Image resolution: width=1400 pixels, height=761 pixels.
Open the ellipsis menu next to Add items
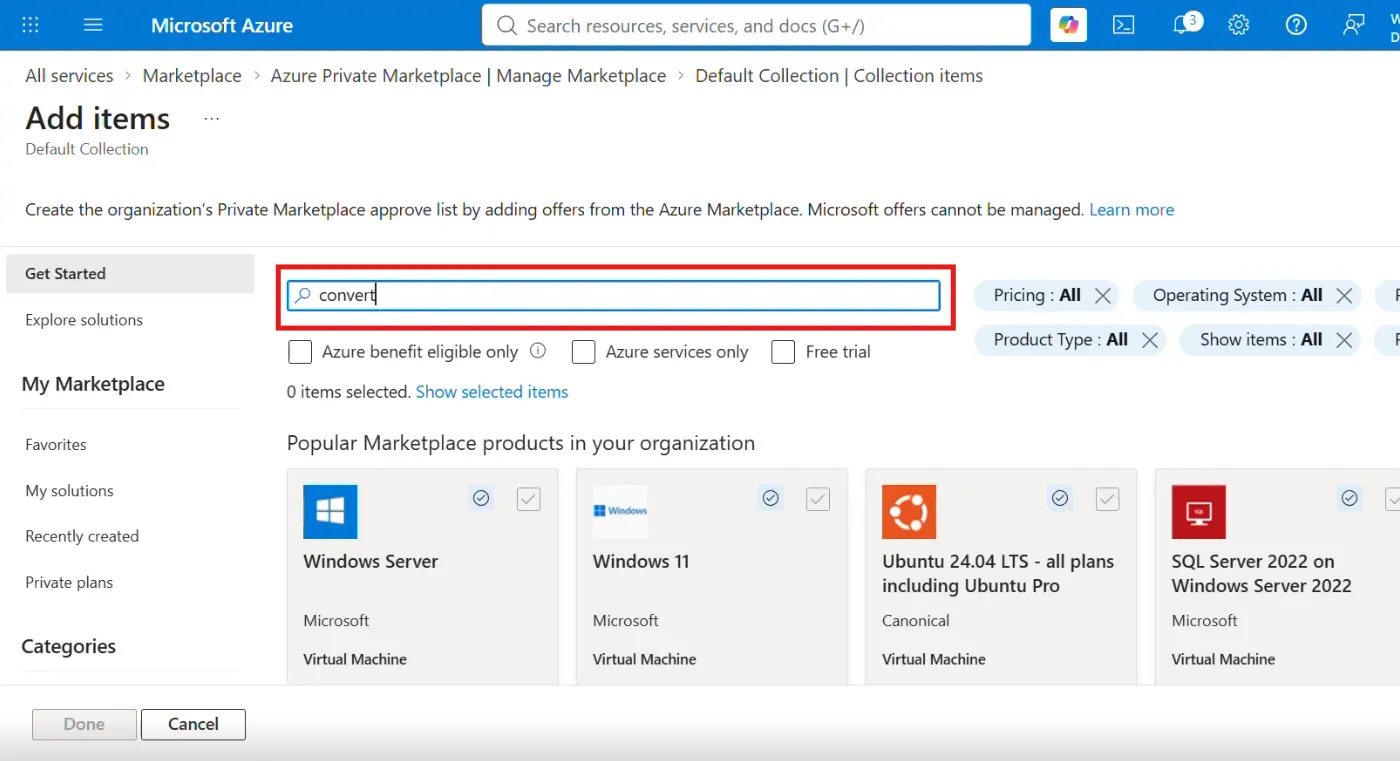coord(211,119)
